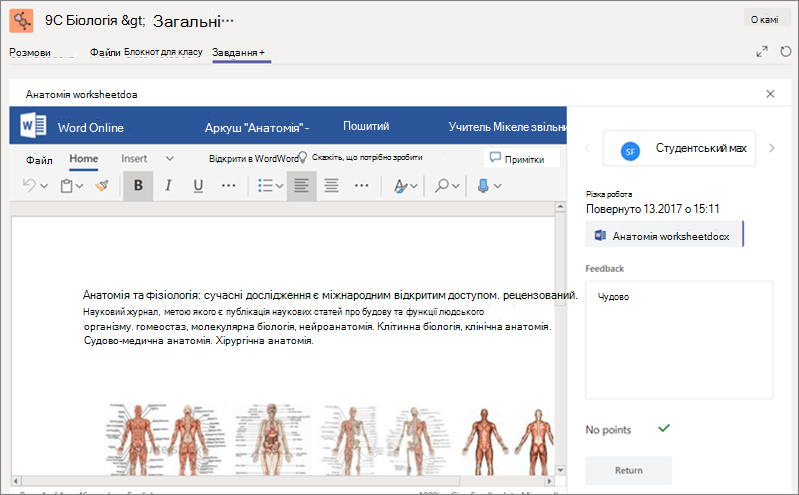This screenshot has width=799, height=495.
Task: Click the Paste clipboard icon
Action: (x=66, y=186)
